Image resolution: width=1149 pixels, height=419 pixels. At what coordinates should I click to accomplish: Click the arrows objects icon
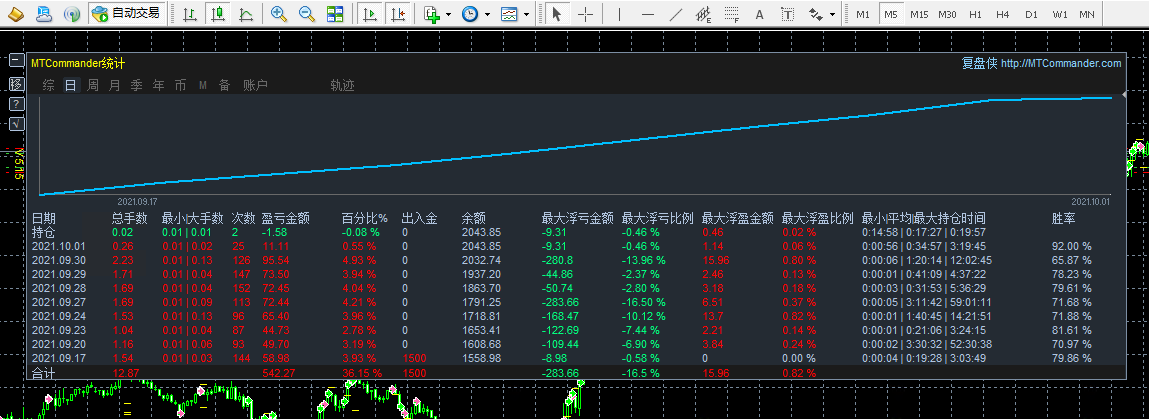point(816,13)
